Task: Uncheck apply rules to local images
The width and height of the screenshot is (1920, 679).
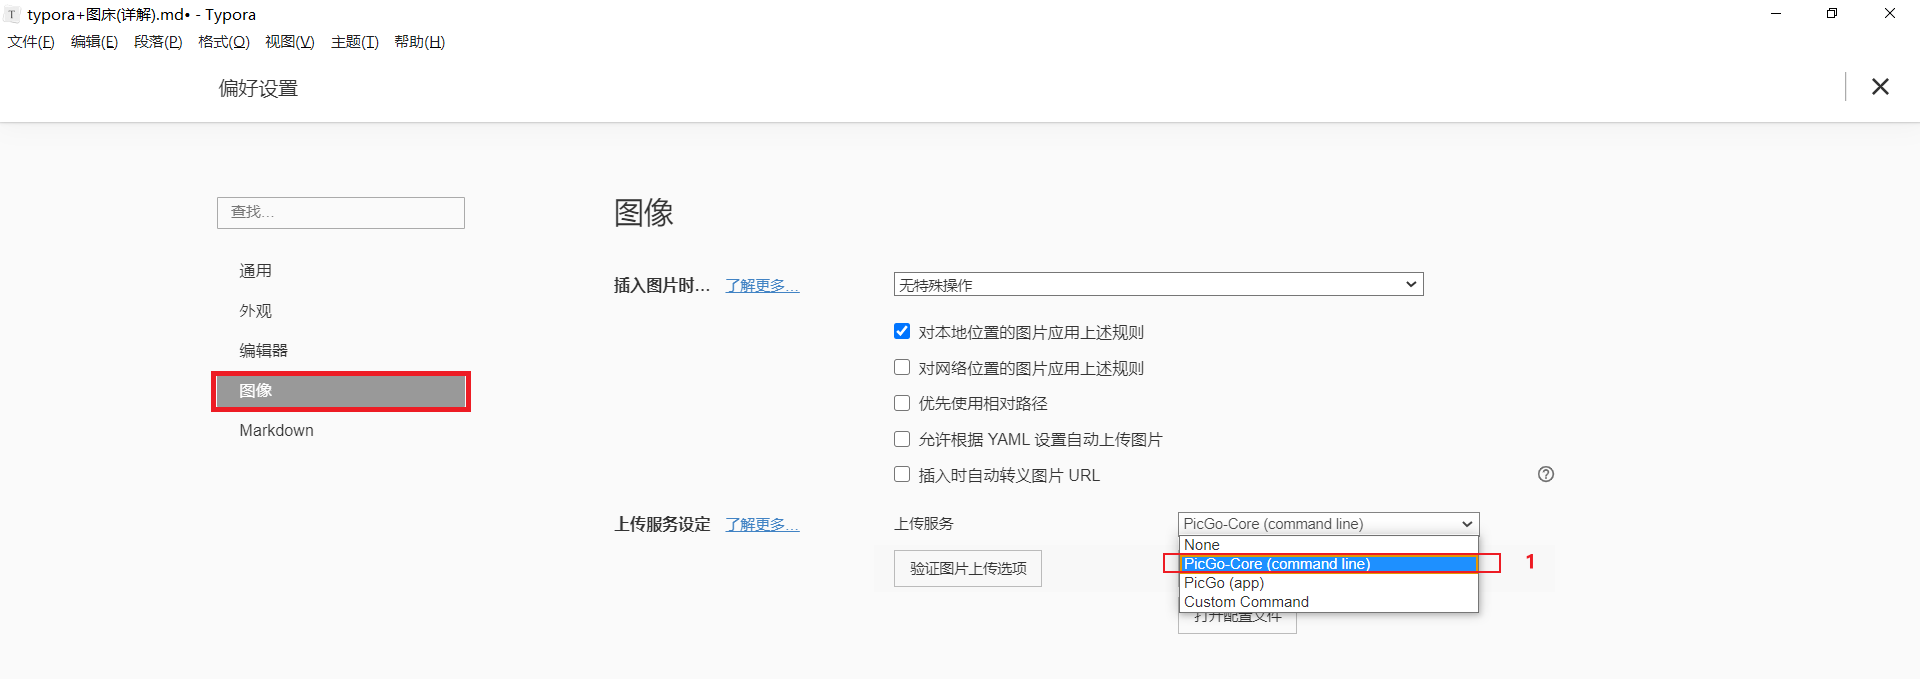Action: coord(902,331)
